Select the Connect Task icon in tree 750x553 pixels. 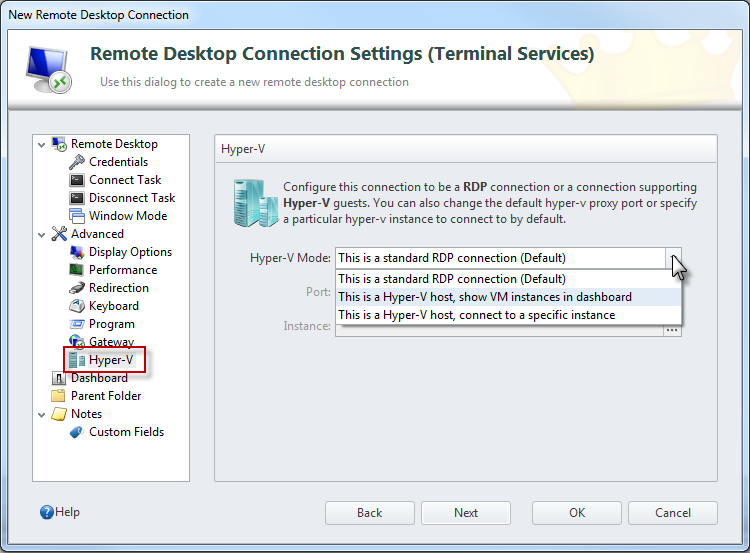[77, 180]
